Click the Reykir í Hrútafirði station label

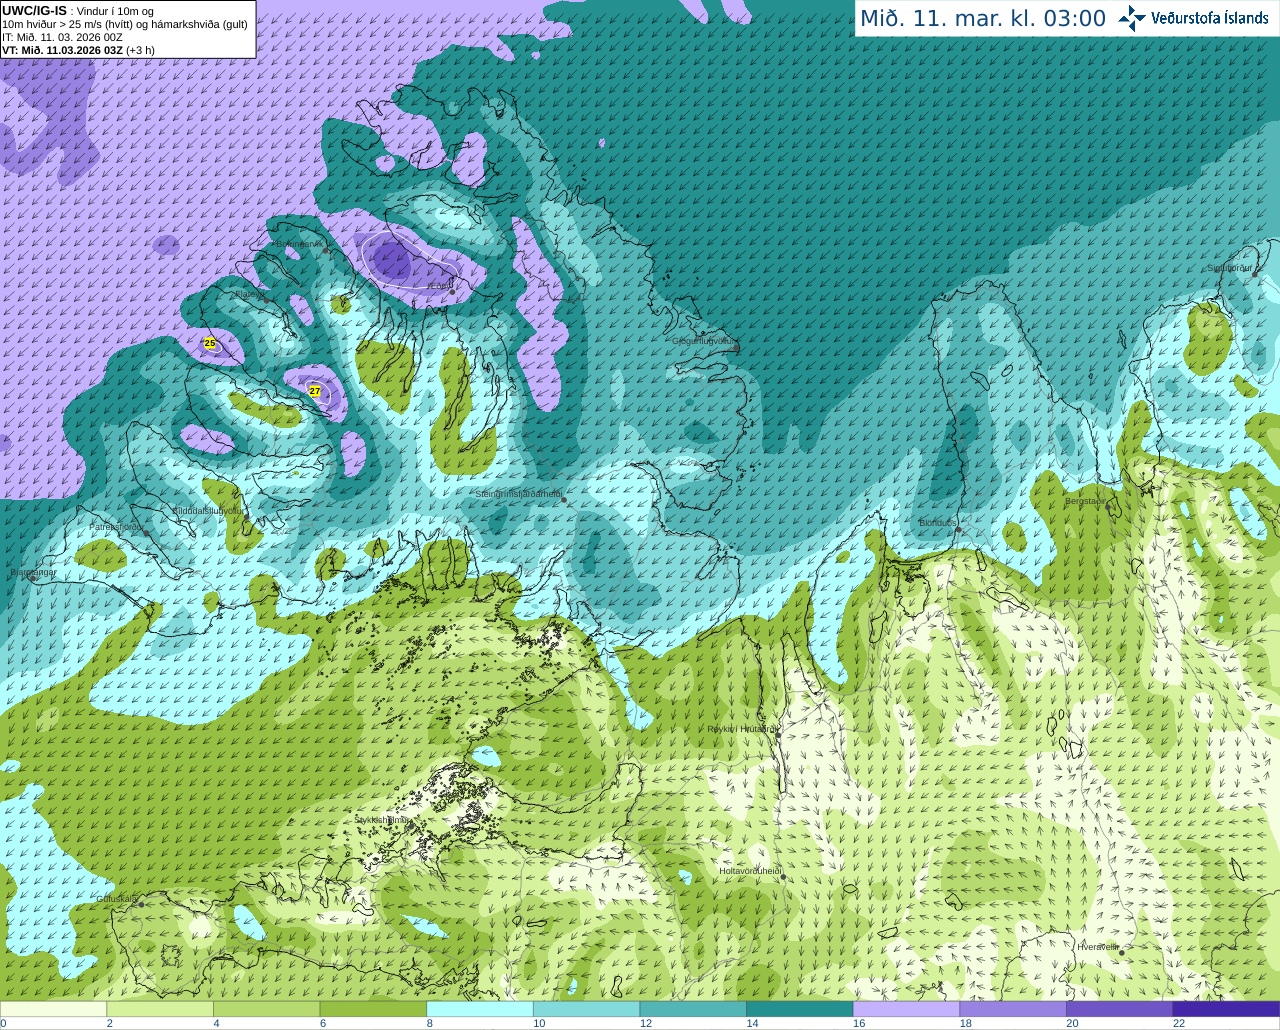point(742,729)
